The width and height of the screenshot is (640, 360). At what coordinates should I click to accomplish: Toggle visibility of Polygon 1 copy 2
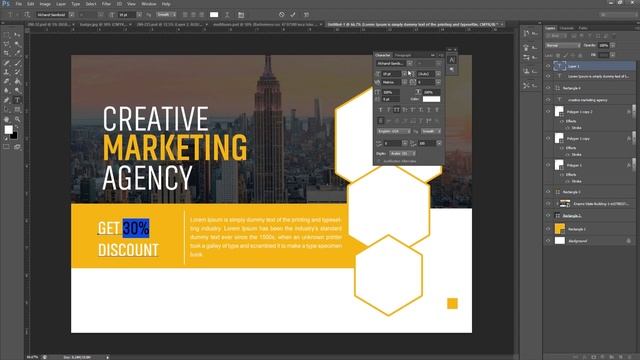(x=548, y=111)
